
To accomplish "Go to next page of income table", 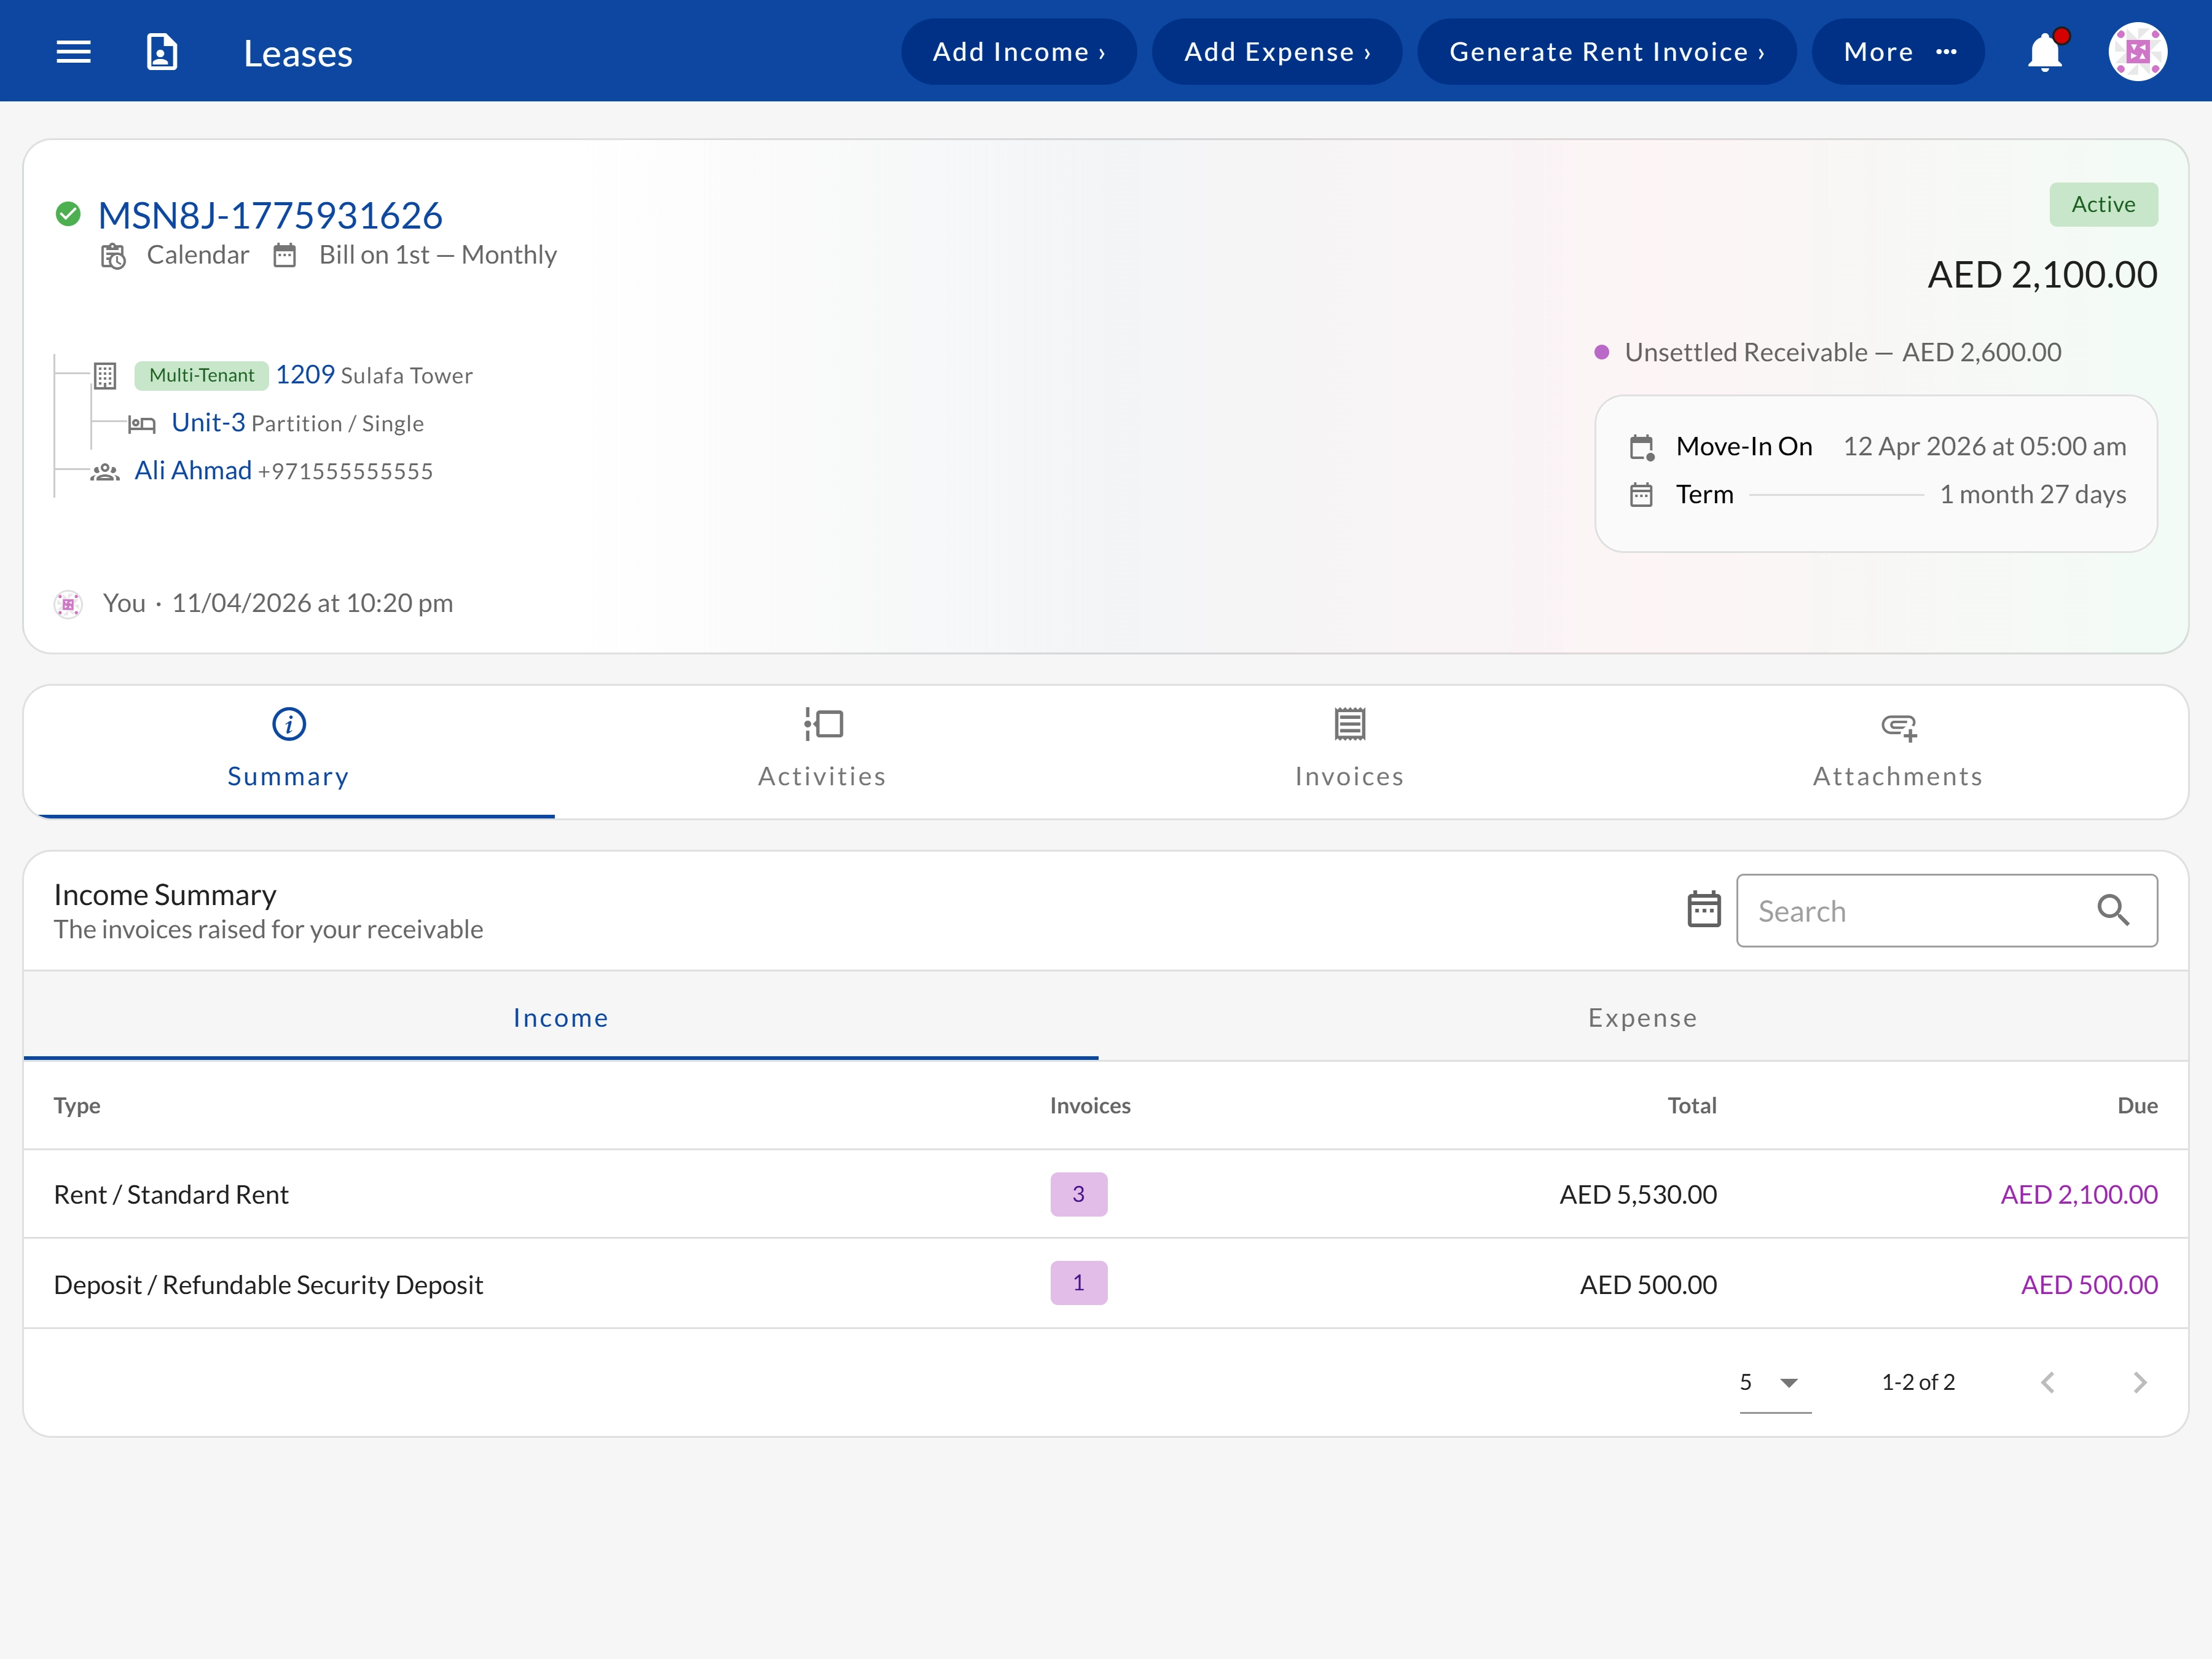I will coord(2140,1383).
